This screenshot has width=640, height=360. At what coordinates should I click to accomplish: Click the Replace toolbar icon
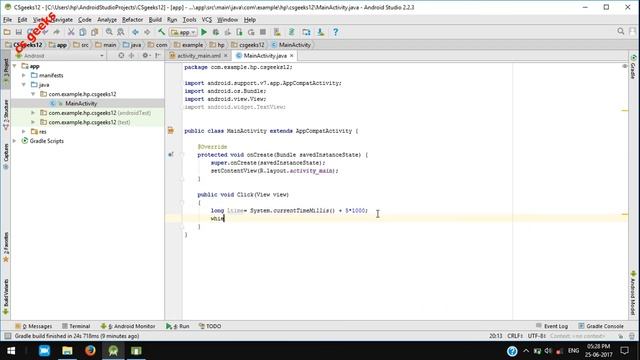pos(121,32)
